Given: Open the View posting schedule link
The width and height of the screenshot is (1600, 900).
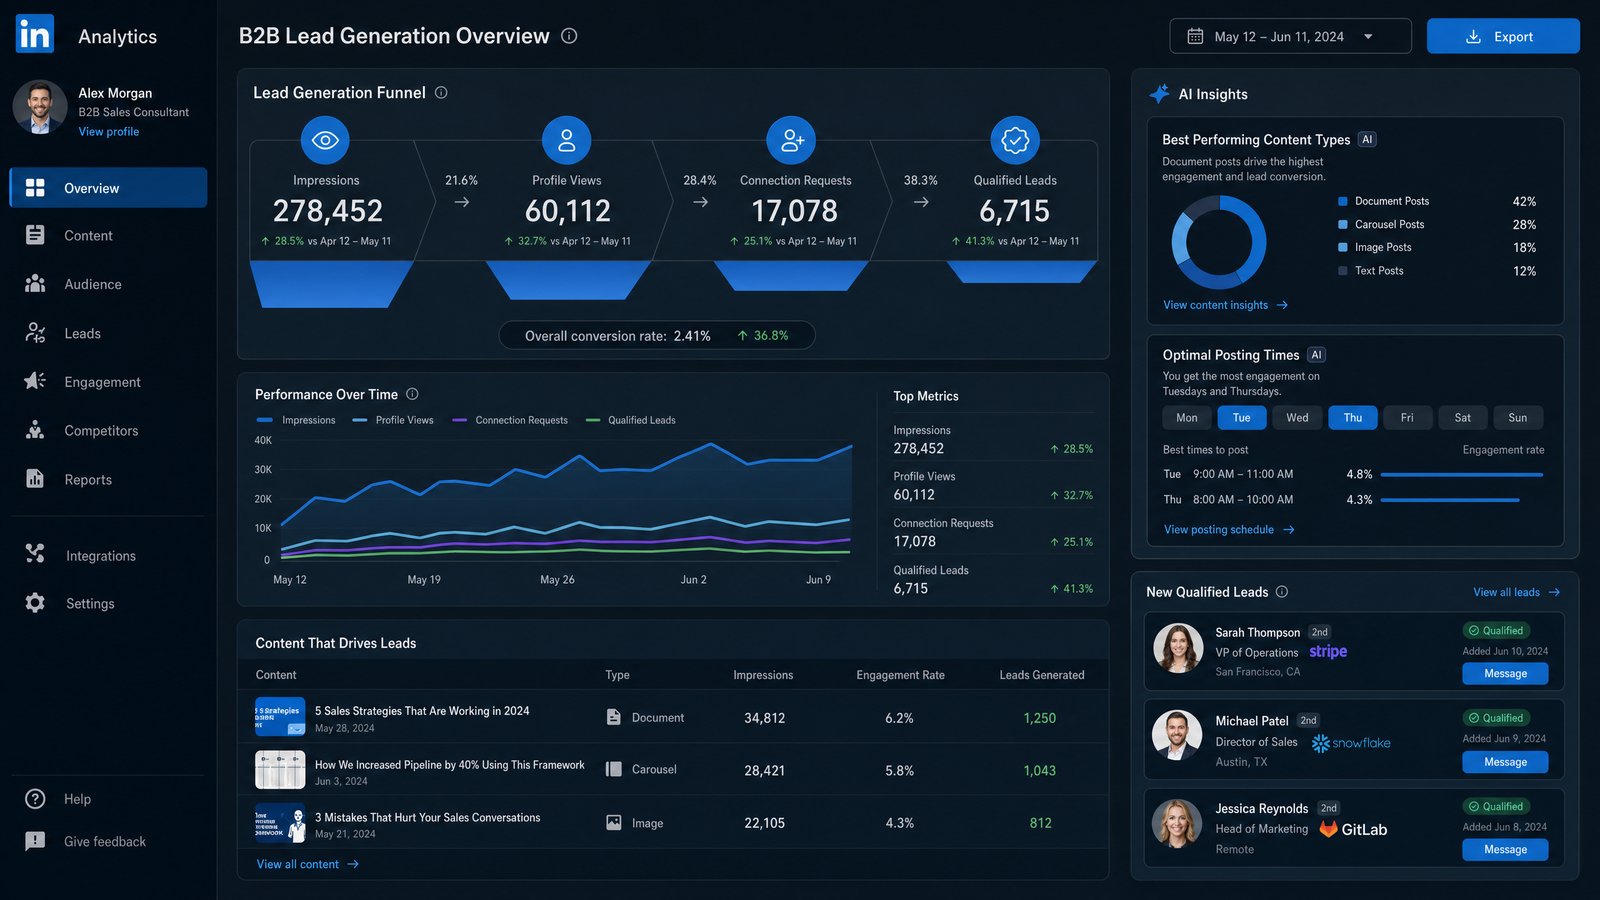Looking at the screenshot, I should tap(1229, 529).
